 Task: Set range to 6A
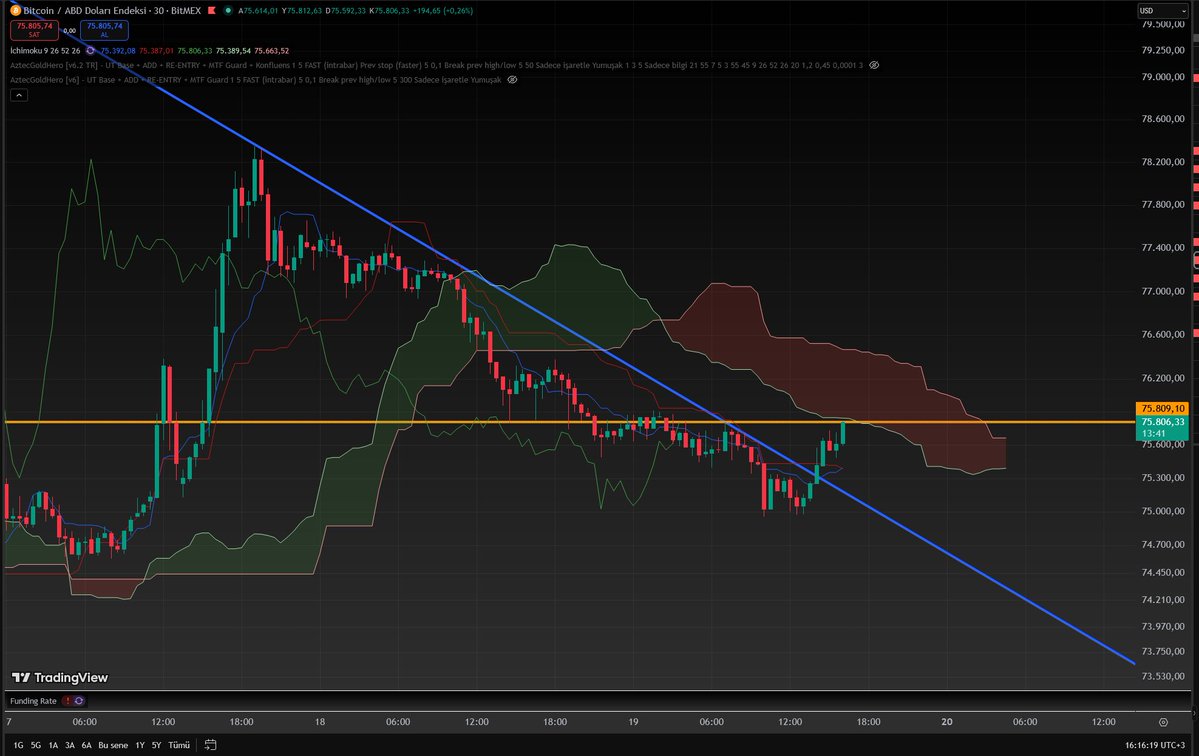click(x=86, y=745)
